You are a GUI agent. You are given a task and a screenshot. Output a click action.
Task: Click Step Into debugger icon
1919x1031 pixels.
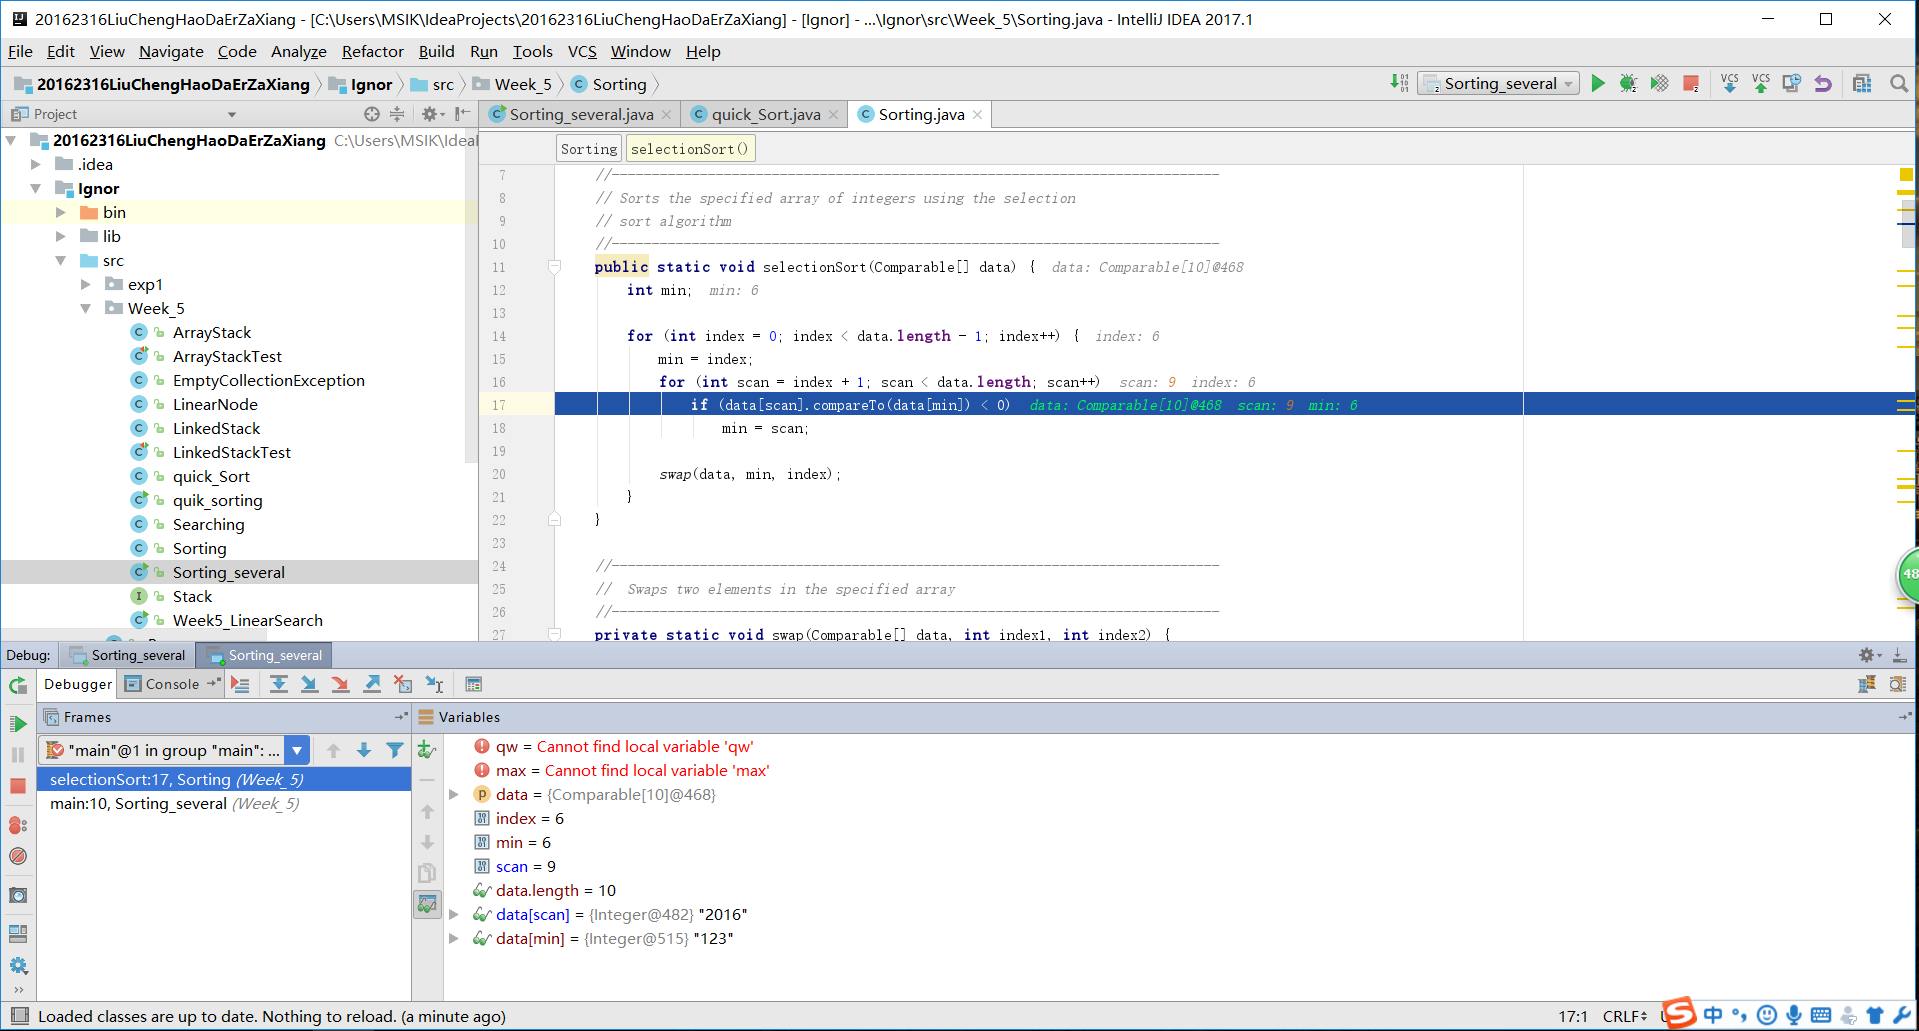[x=310, y=684]
